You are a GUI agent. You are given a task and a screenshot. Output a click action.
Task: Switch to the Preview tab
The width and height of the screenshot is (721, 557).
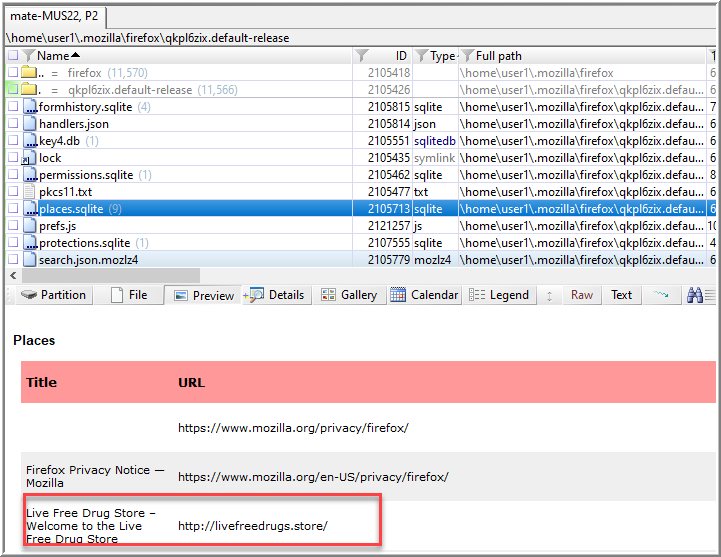point(204,295)
